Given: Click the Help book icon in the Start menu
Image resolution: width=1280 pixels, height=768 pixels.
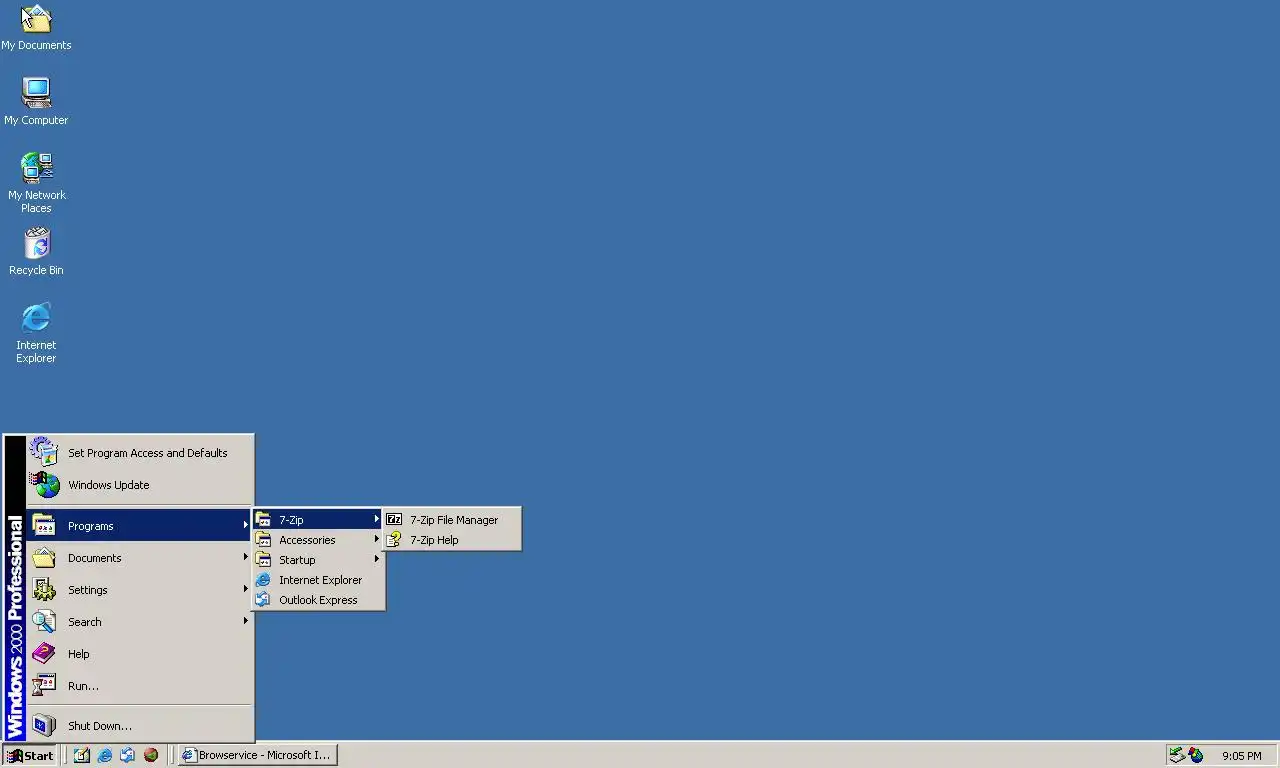Looking at the screenshot, I should coord(44,654).
